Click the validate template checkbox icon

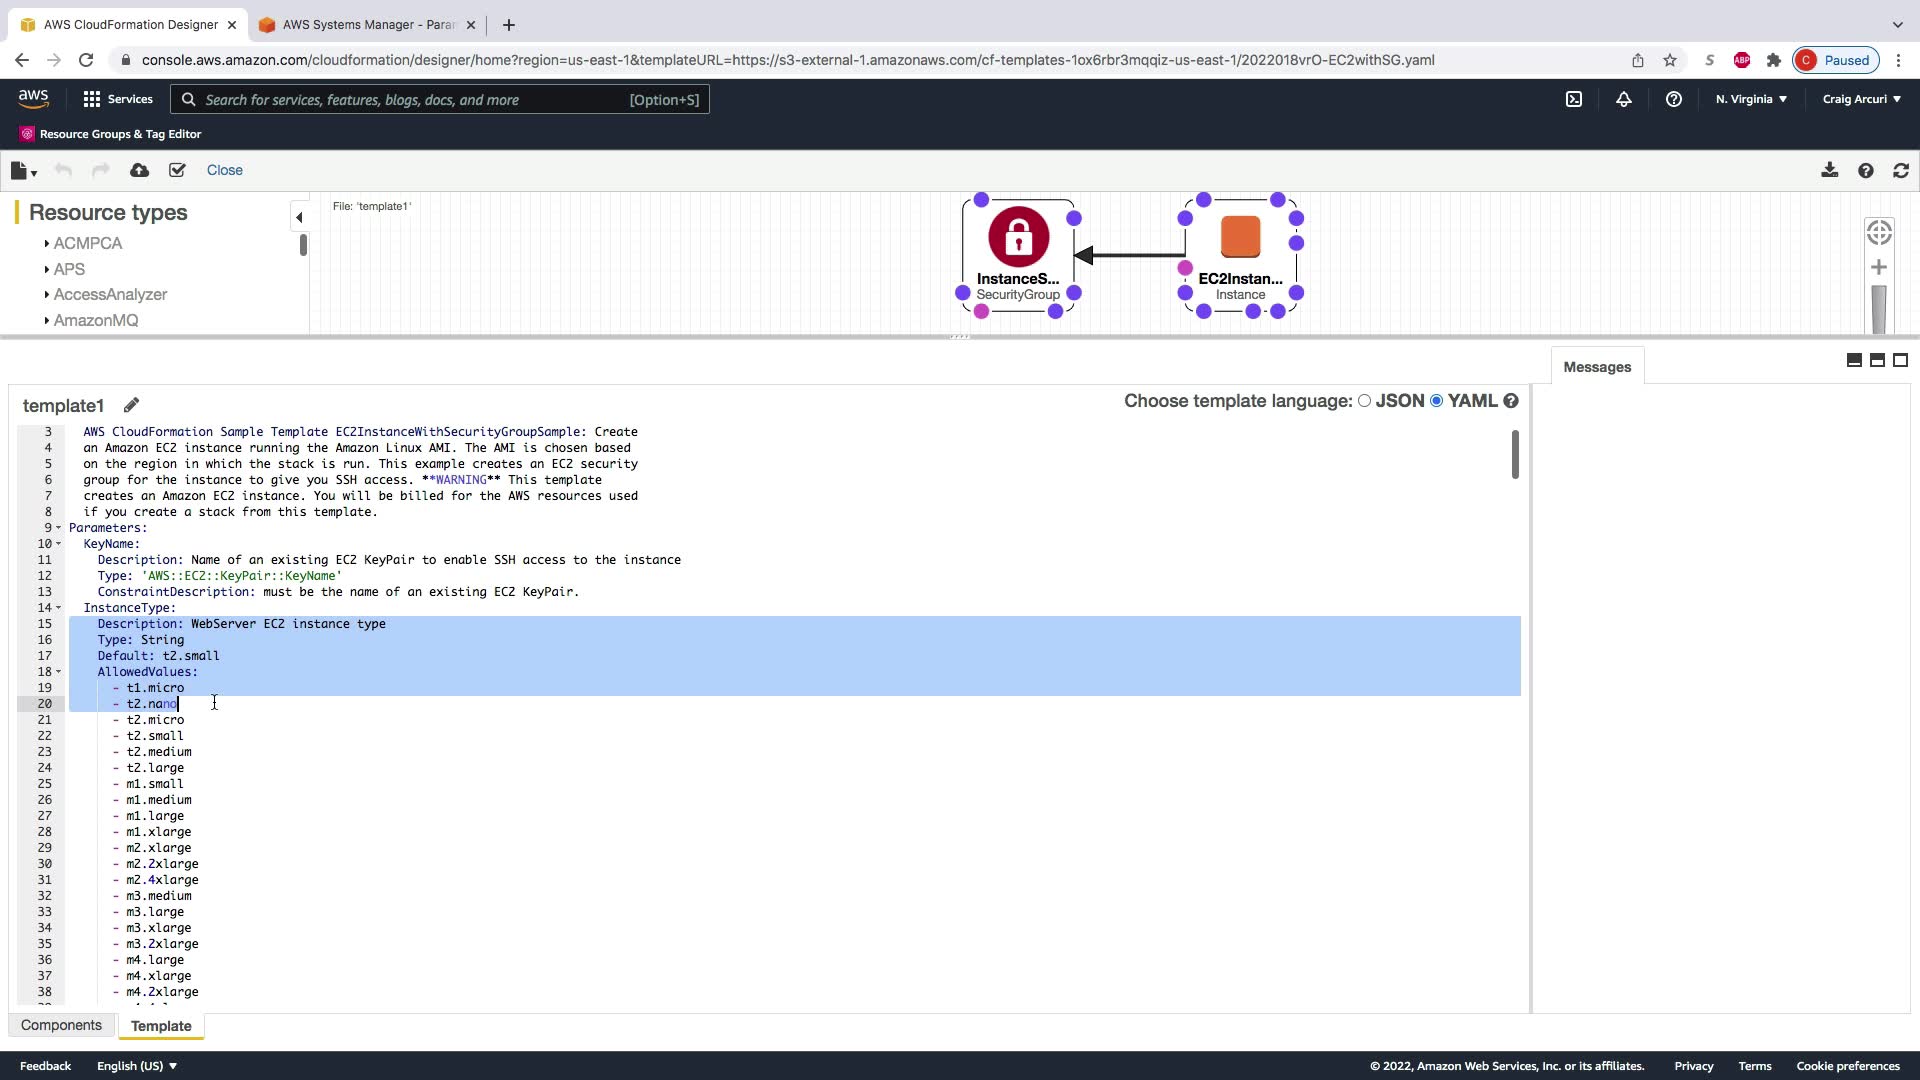pyautogui.click(x=177, y=171)
